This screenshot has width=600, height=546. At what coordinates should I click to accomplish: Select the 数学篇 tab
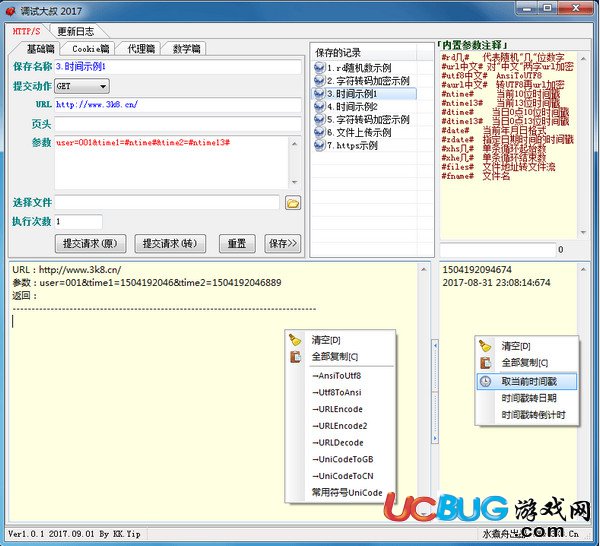tap(186, 49)
